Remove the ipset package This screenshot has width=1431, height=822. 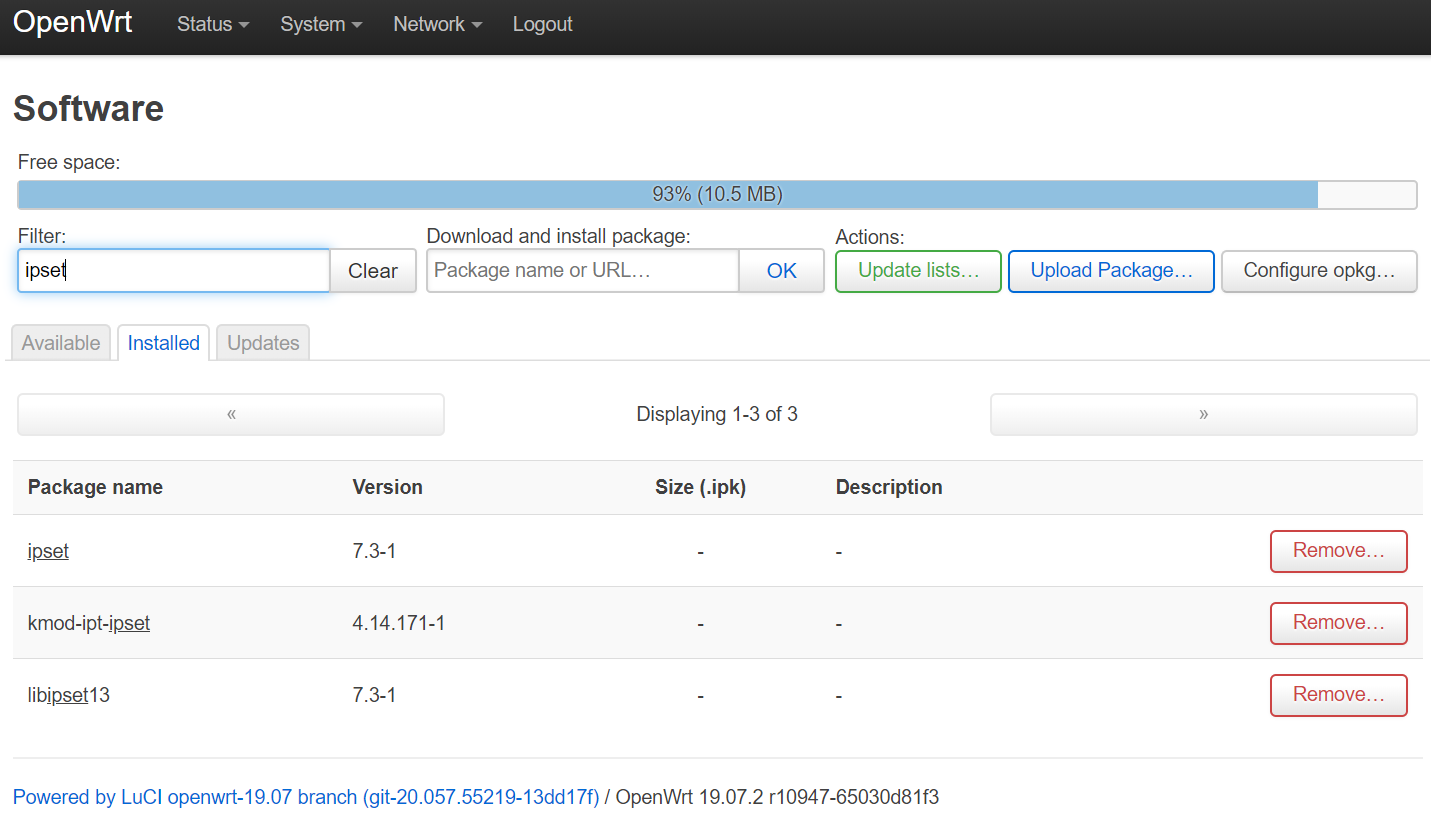[1338, 551]
